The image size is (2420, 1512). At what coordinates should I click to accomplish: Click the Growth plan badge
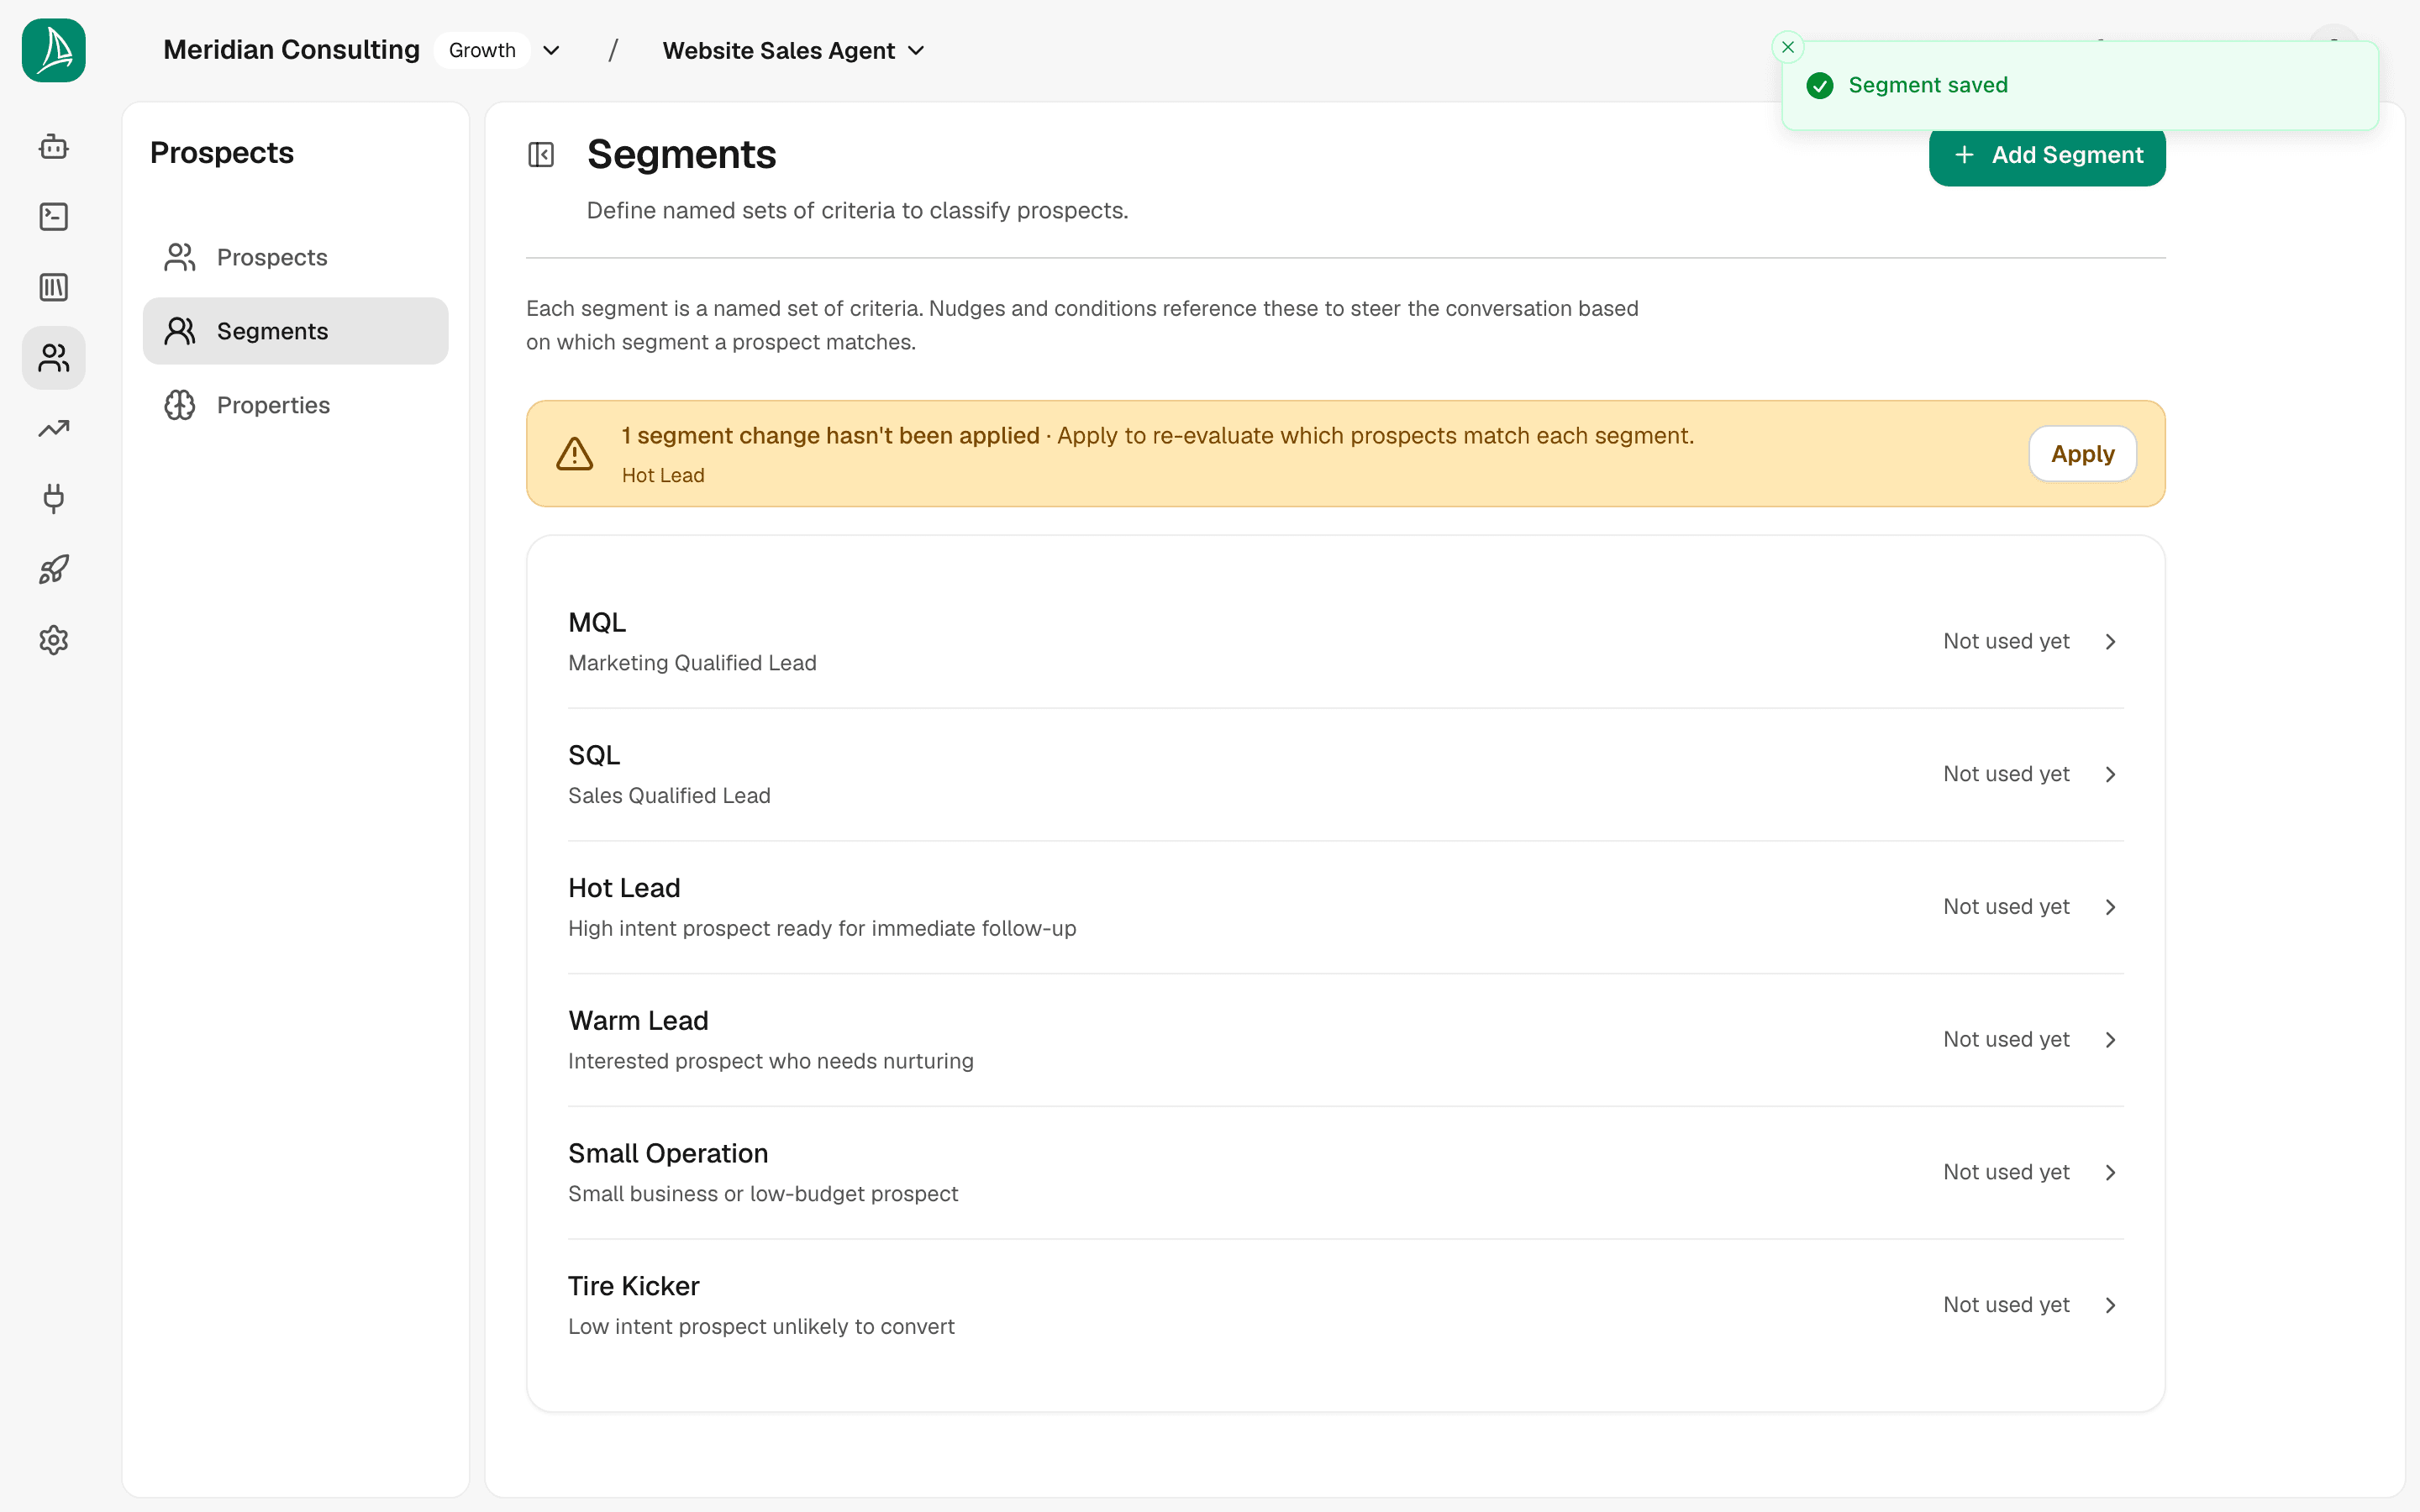pyautogui.click(x=482, y=50)
